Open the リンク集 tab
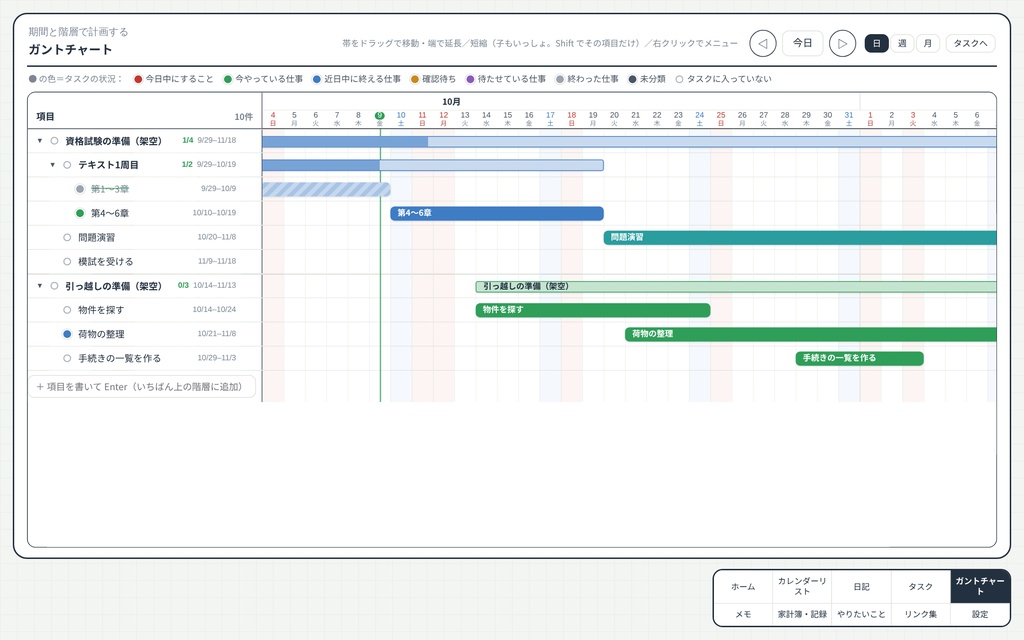This screenshot has width=1024, height=640. pyautogui.click(x=920, y=615)
